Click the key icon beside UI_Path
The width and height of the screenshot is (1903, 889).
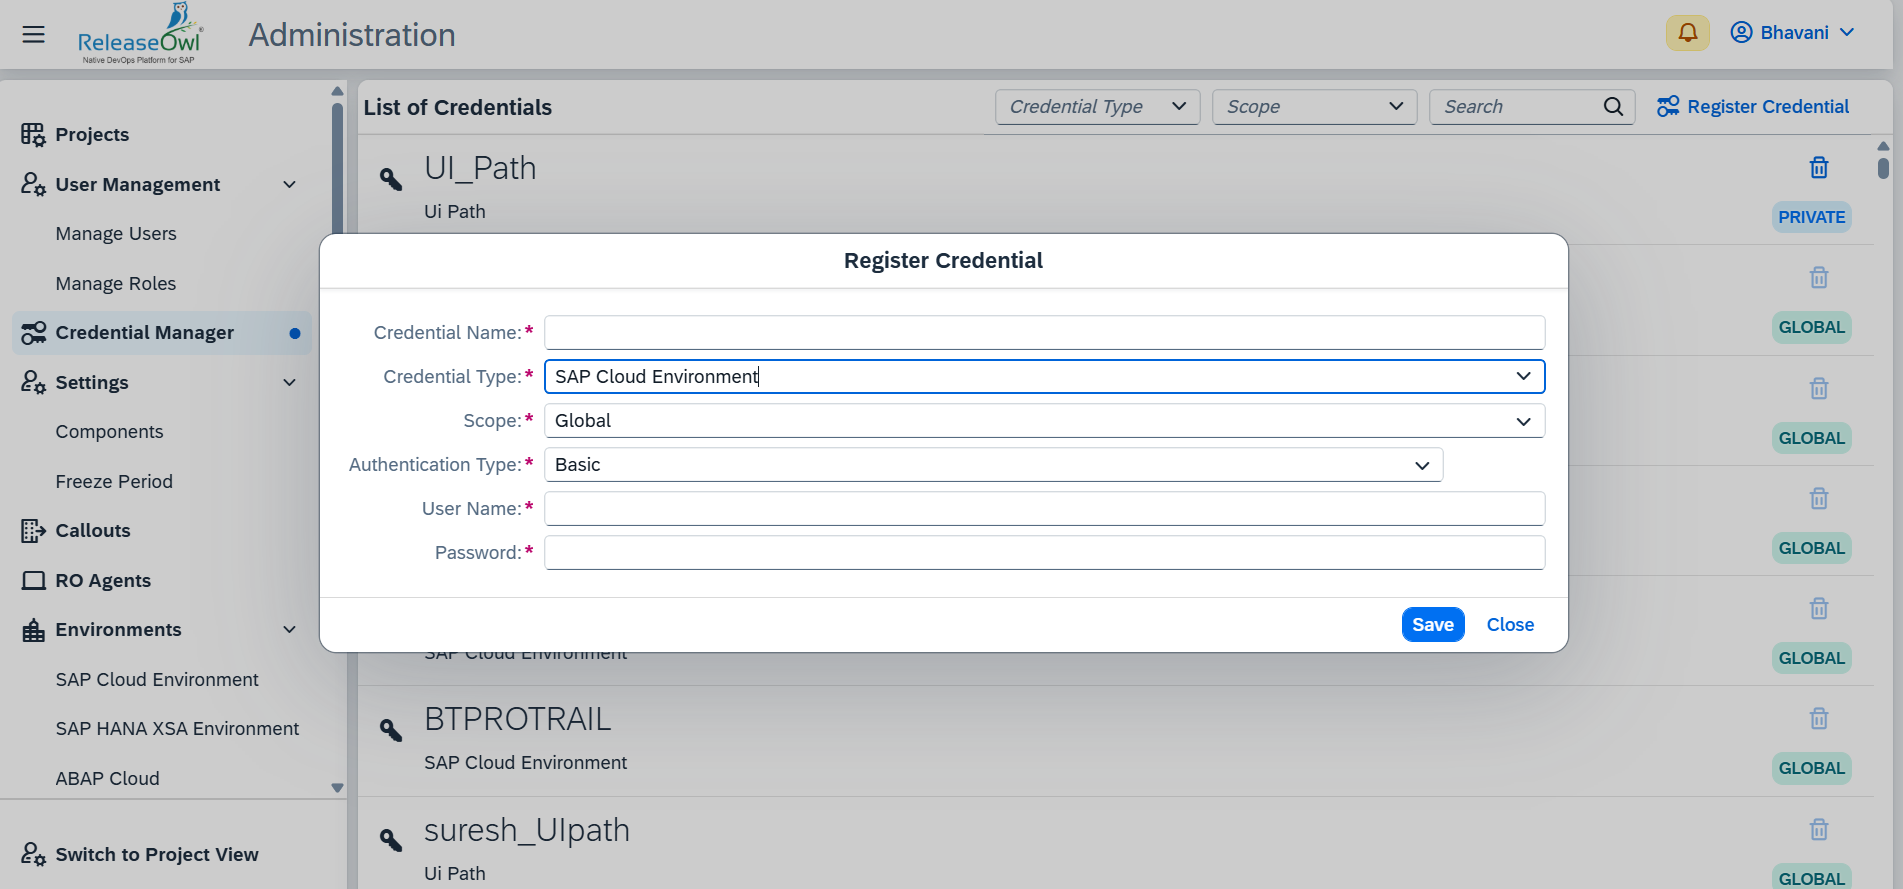pos(391,180)
